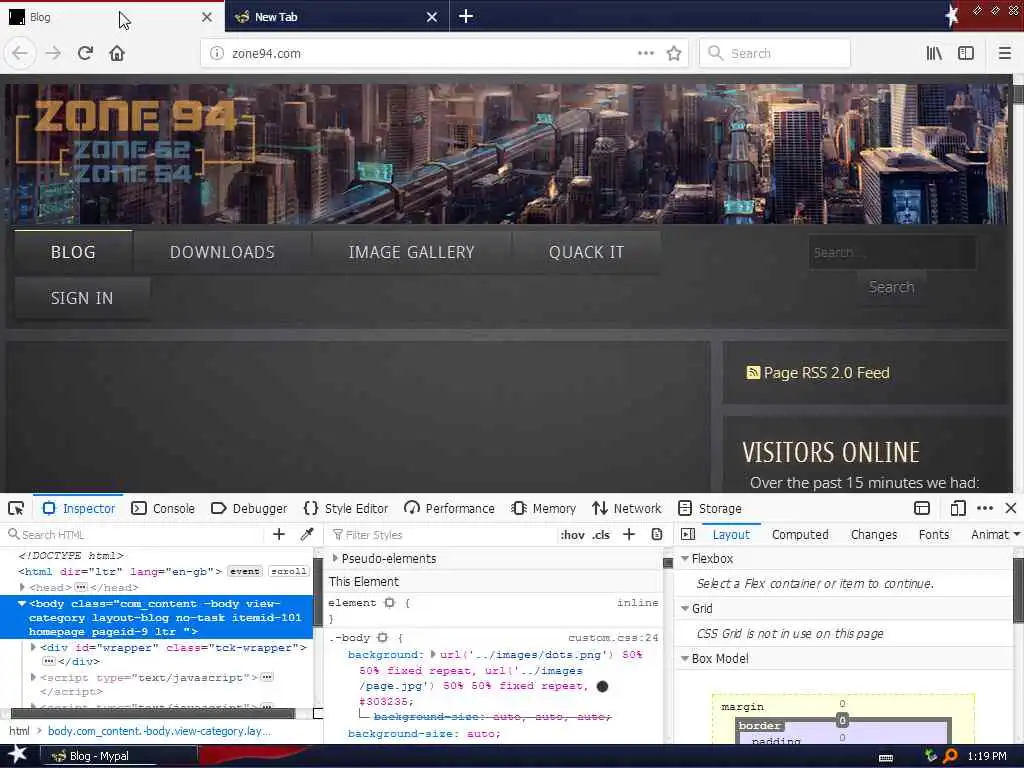This screenshot has width=1024, height=768.
Task: Click the Filter Styles field
Action: [x=441, y=534]
